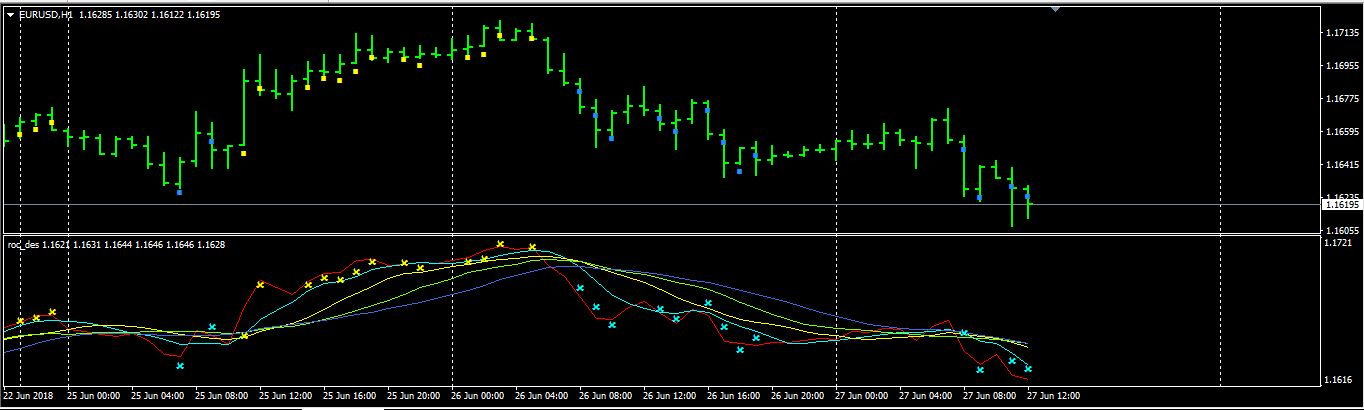Click the horizontal current price level line
The height and width of the screenshot is (410, 1364).
[x=660, y=204]
